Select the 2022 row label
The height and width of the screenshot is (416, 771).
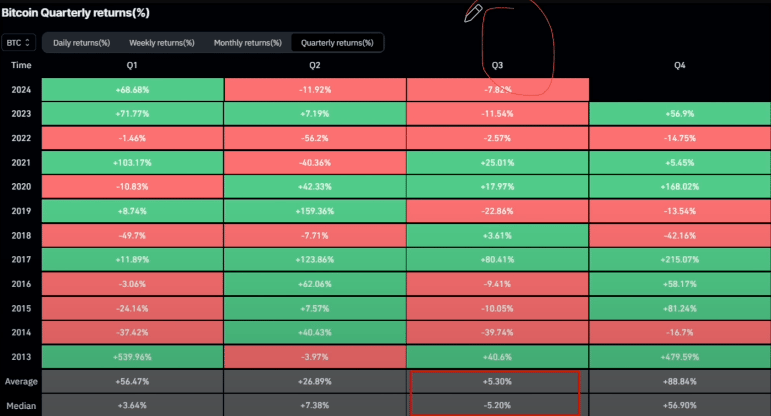click(21, 138)
